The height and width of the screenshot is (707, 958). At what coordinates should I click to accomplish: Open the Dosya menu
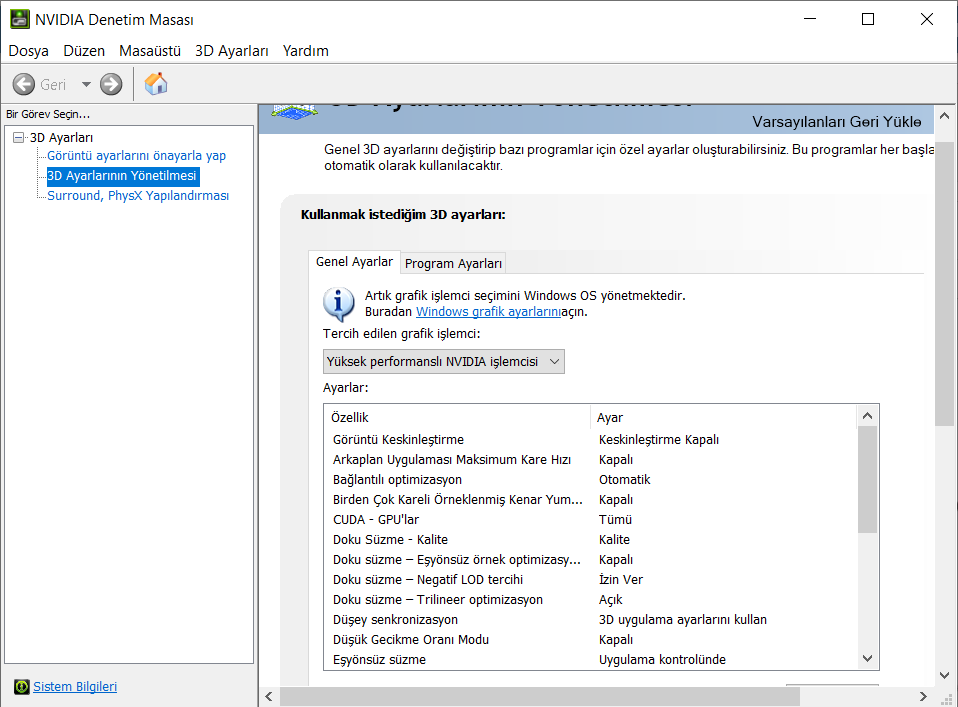(28, 51)
